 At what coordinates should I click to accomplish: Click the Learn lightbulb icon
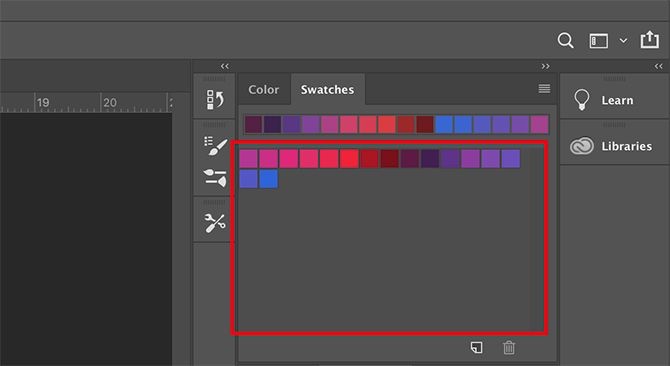[x=582, y=100]
